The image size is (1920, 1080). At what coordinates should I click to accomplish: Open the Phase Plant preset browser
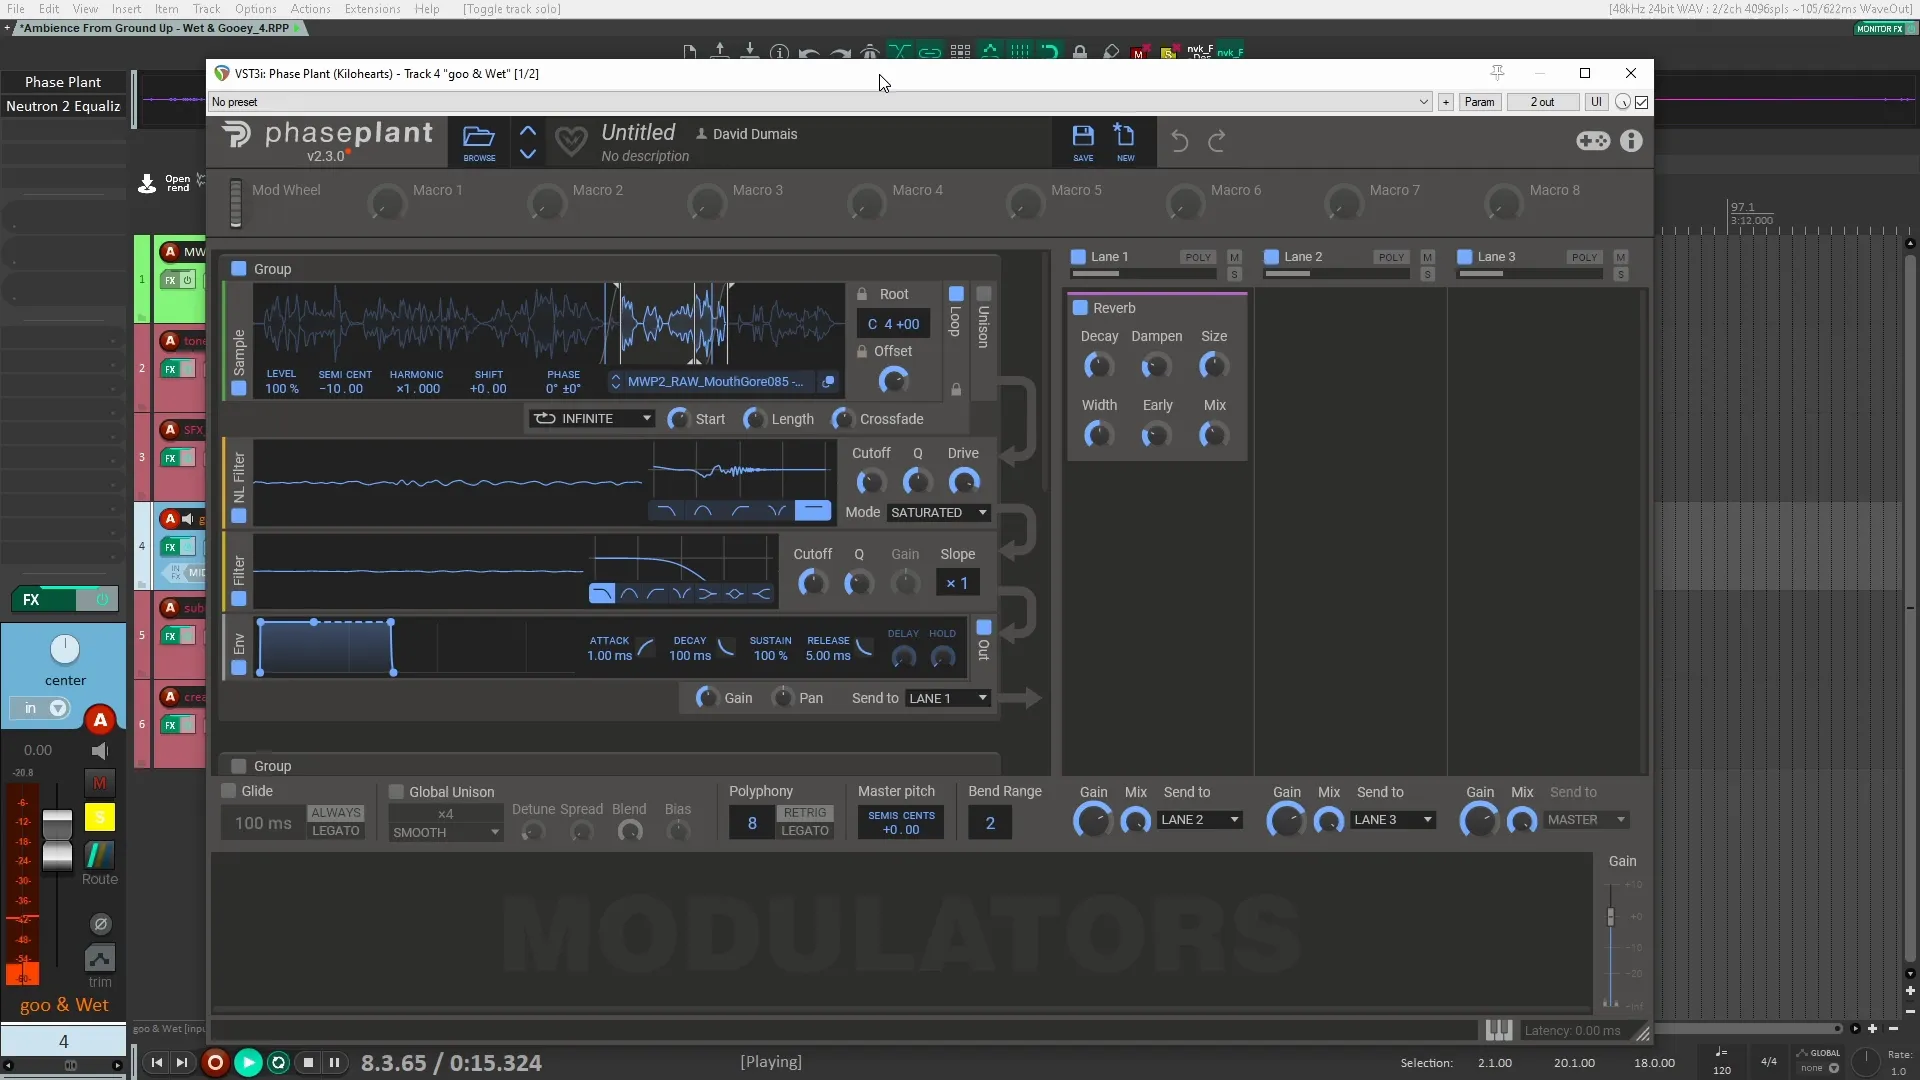(479, 142)
